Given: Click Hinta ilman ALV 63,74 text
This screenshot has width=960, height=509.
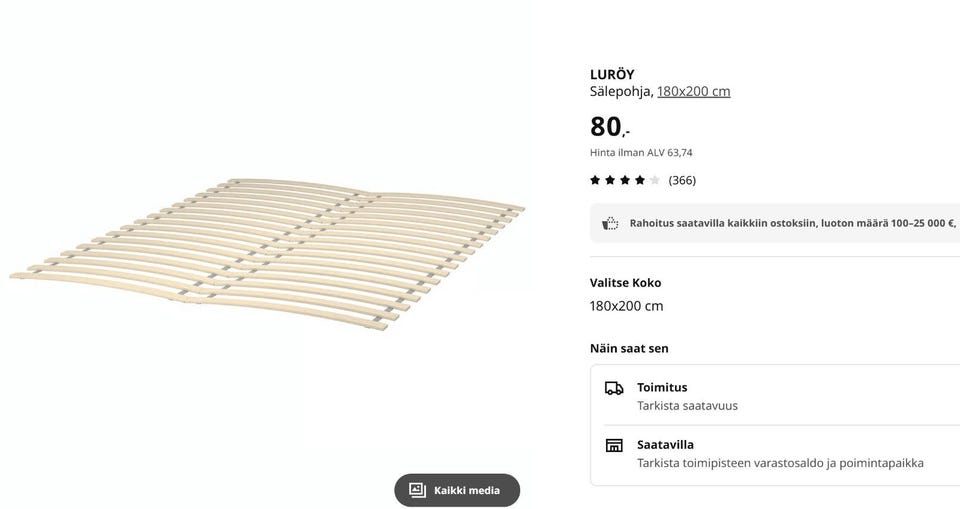Looking at the screenshot, I should (641, 153).
